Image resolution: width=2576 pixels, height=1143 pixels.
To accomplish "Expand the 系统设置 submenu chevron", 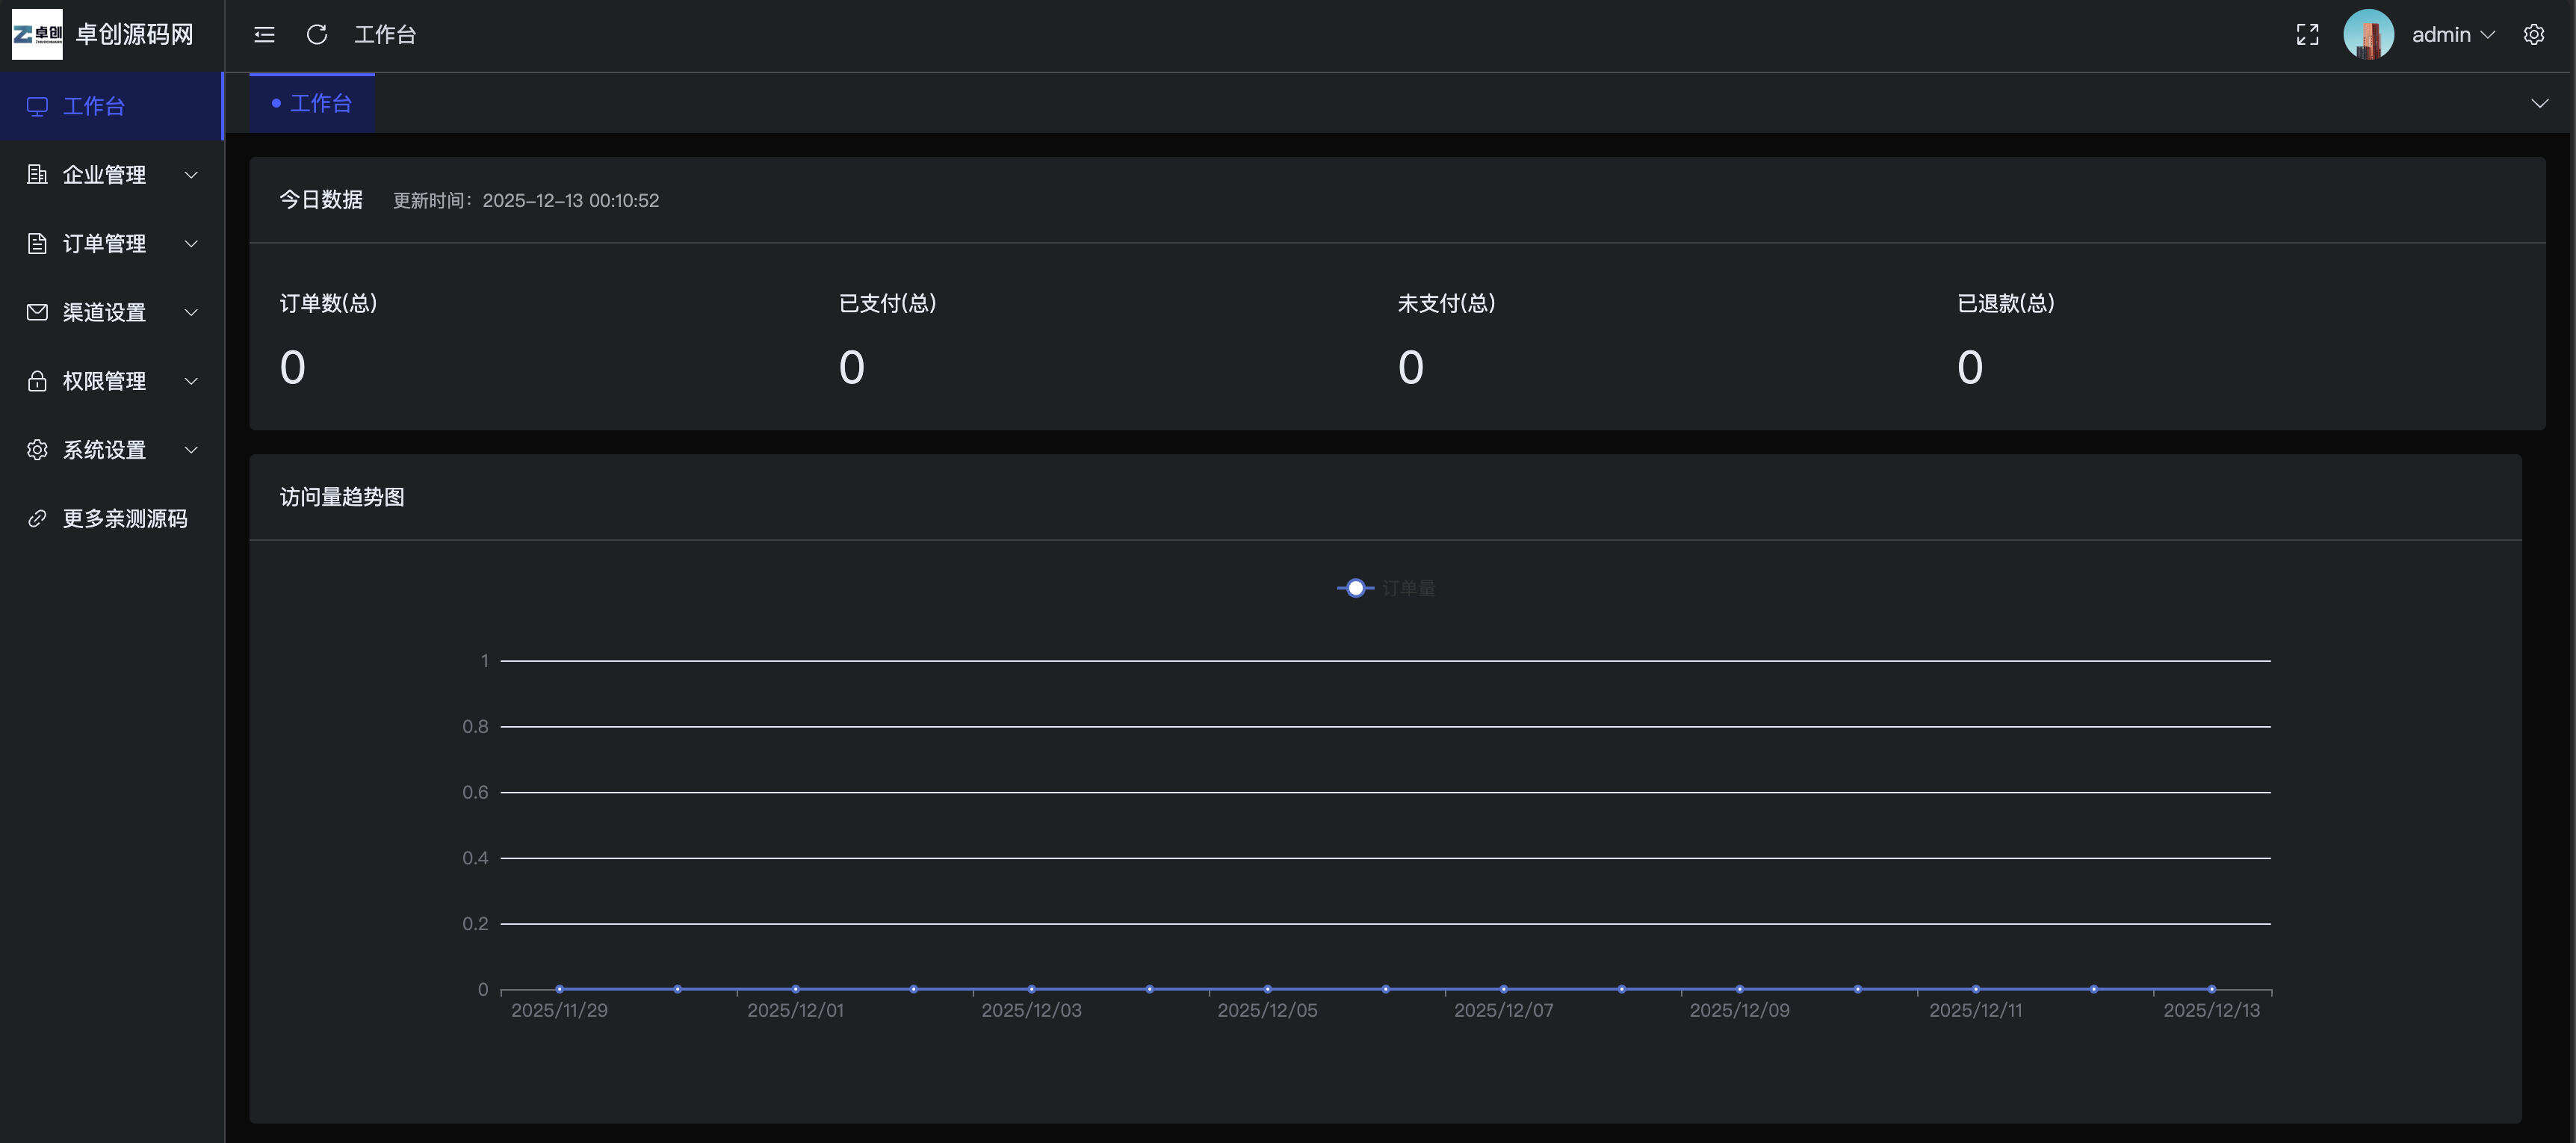I will pyautogui.click(x=191, y=450).
